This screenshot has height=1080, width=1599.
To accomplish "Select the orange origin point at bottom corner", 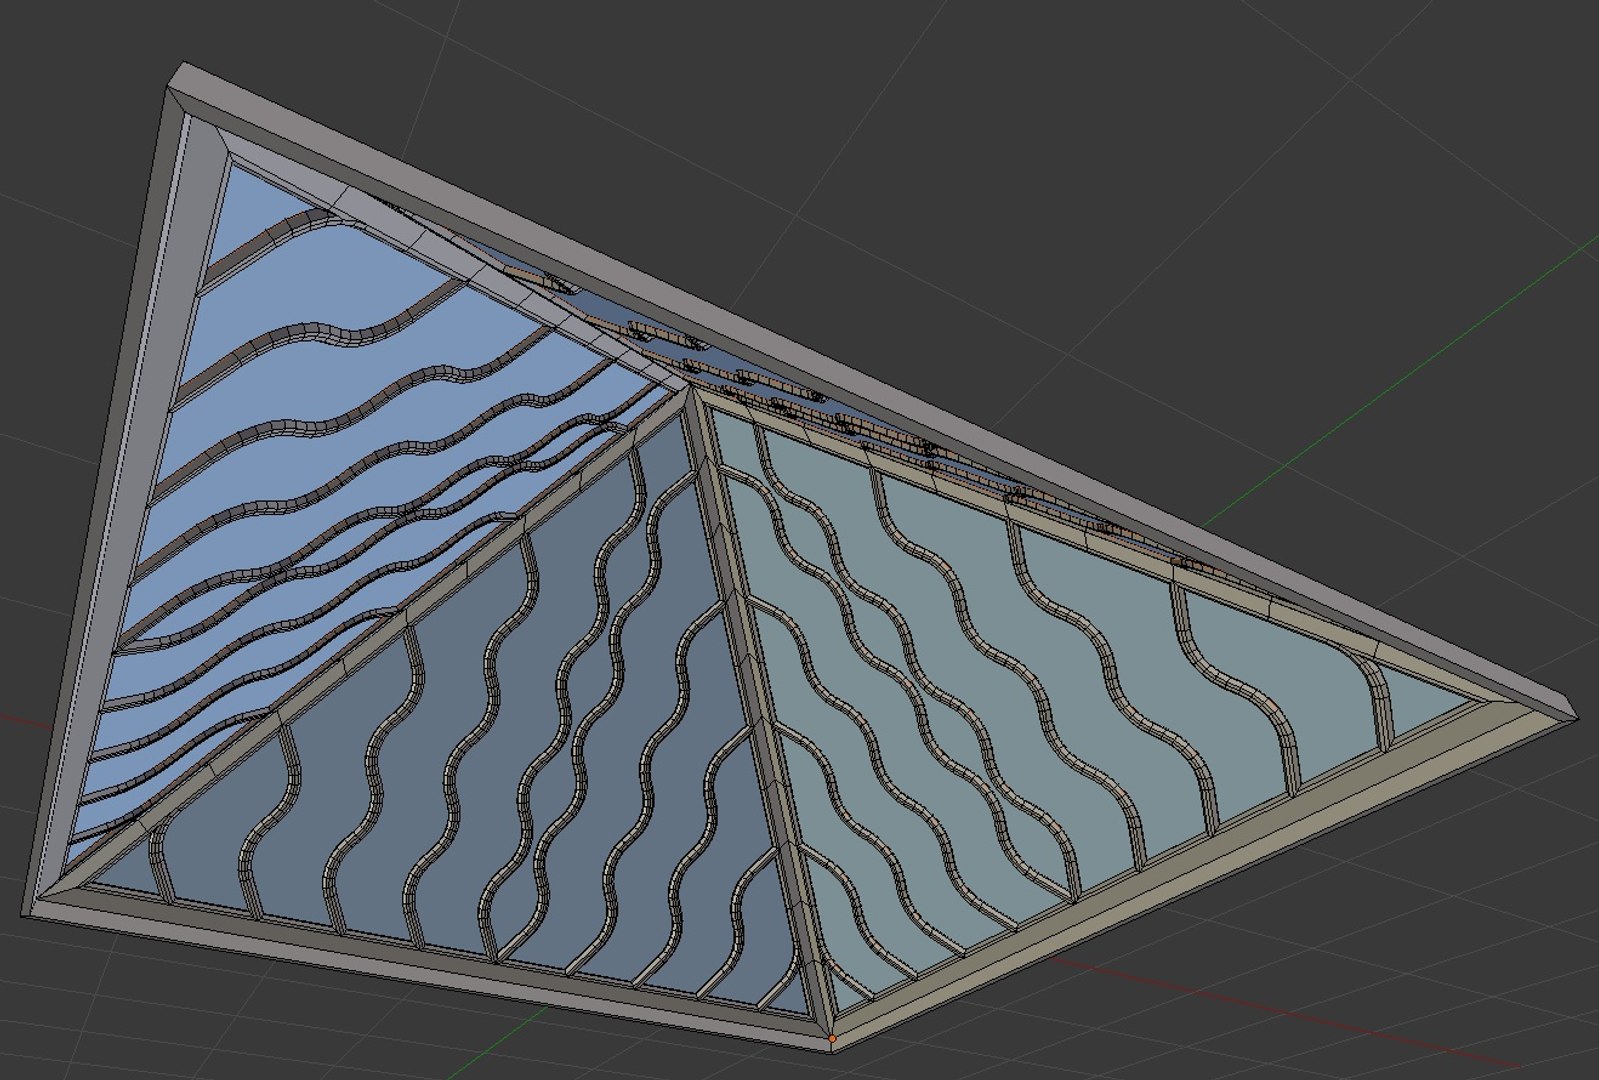I will 832,1039.
